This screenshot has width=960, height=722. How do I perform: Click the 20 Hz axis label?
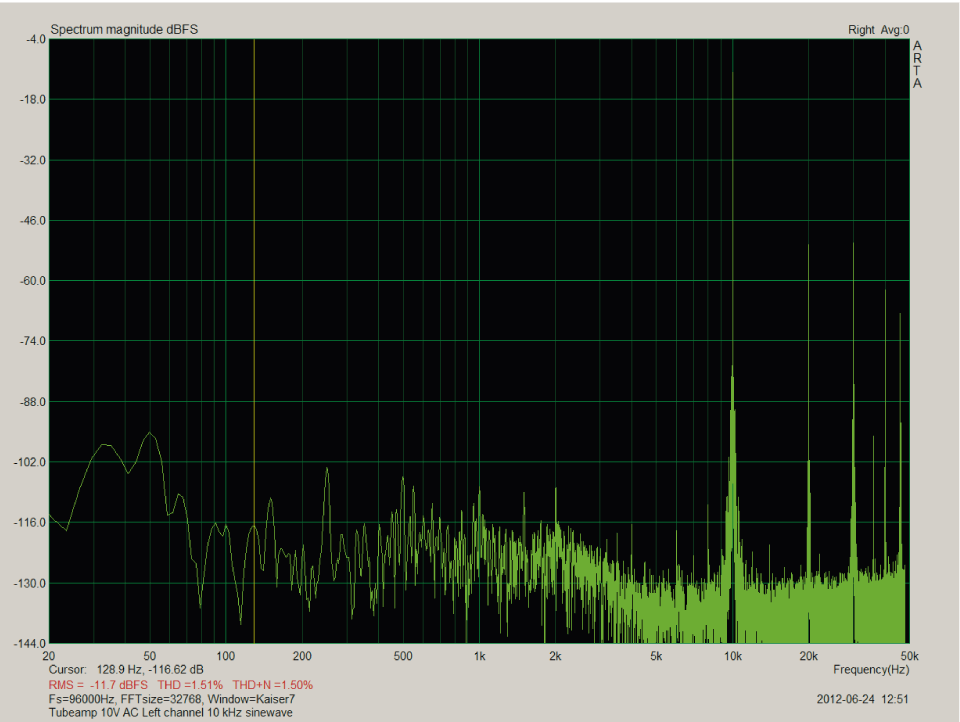[46, 657]
